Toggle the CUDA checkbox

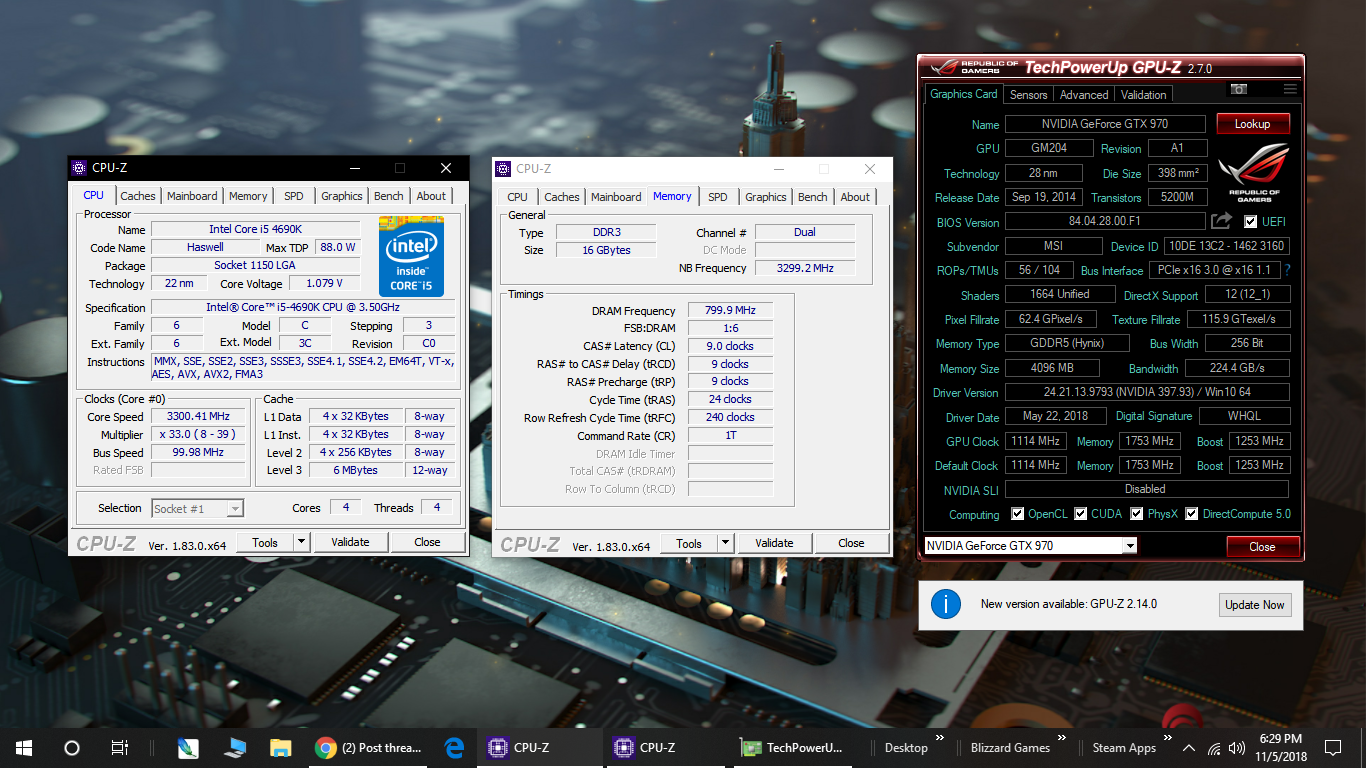1081,514
